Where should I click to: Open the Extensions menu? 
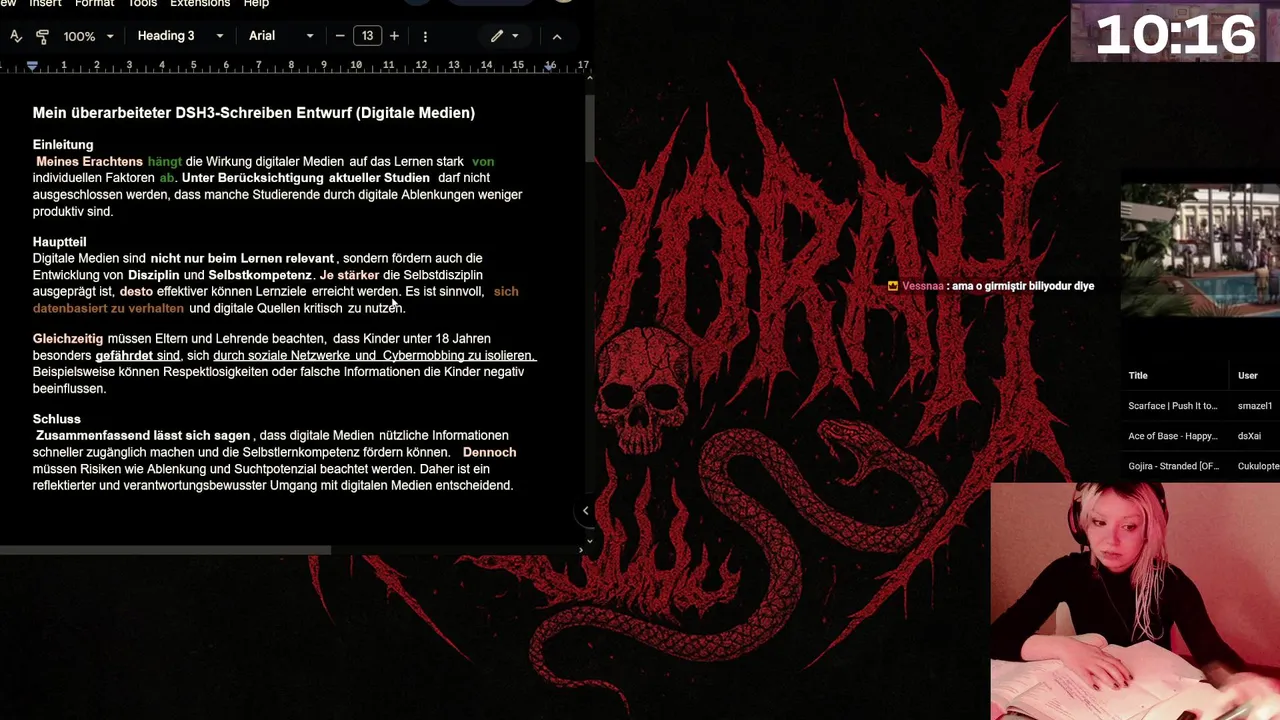pos(200,4)
